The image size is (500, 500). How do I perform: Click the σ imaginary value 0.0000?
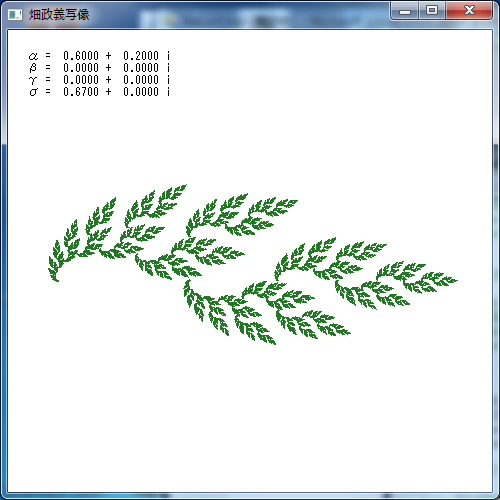point(141,92)
